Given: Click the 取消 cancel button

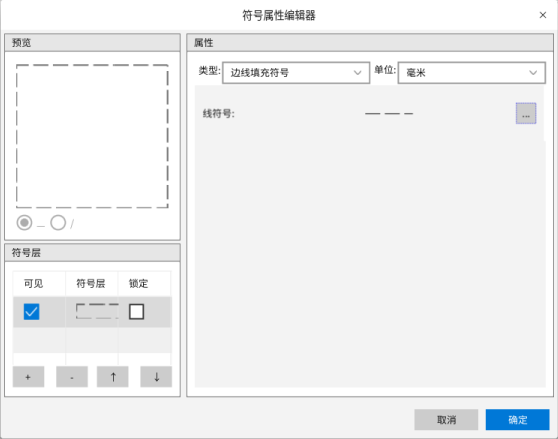Looking at the screenshot, I should [x=446, y=420].
